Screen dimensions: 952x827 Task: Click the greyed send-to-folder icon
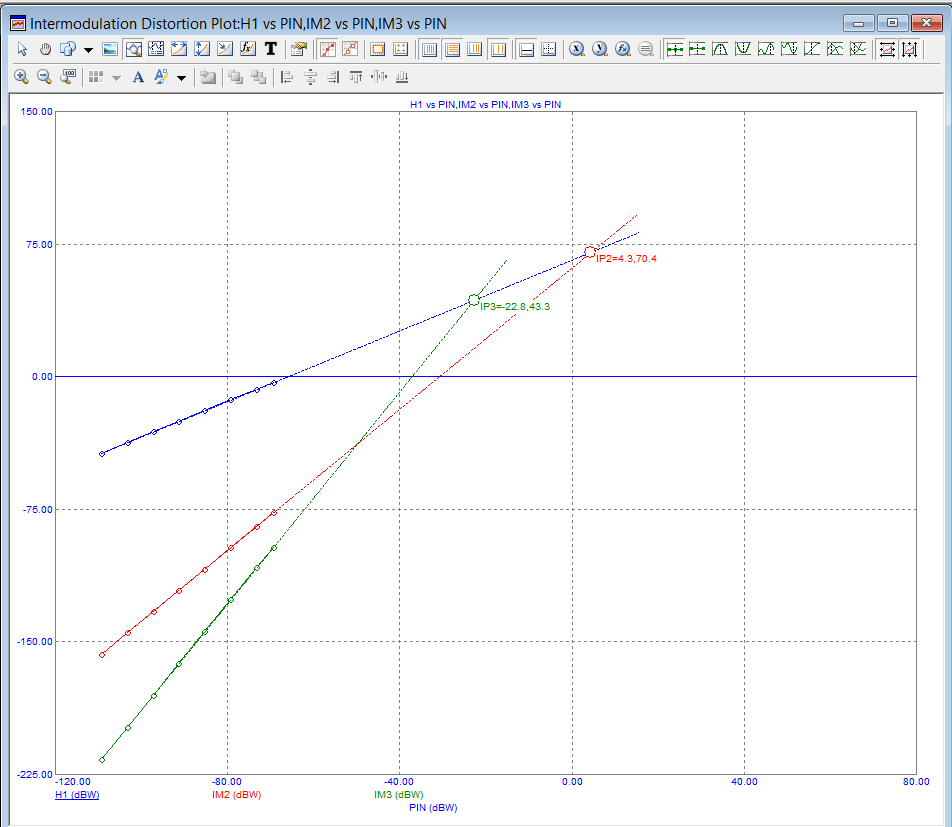coord(208,77)
